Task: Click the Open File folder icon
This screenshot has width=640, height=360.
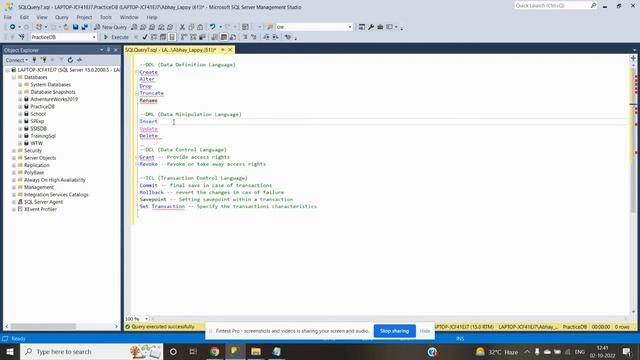Action: 66,27
